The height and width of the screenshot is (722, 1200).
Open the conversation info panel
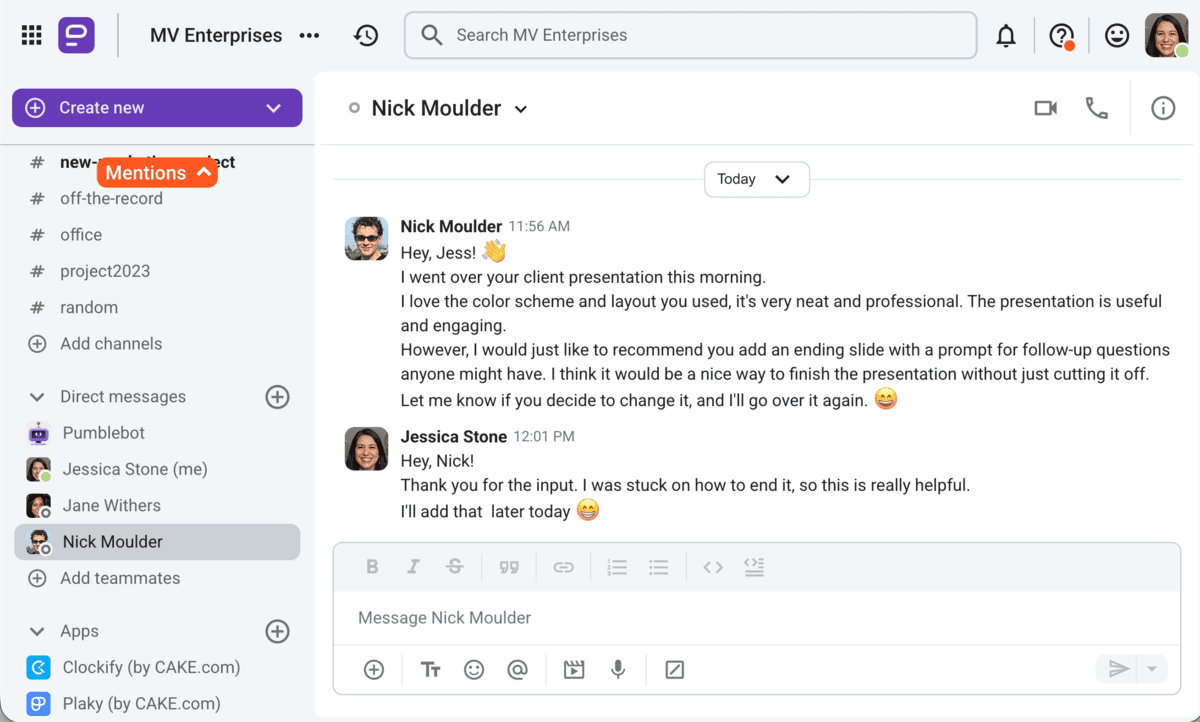point(1162,108)
